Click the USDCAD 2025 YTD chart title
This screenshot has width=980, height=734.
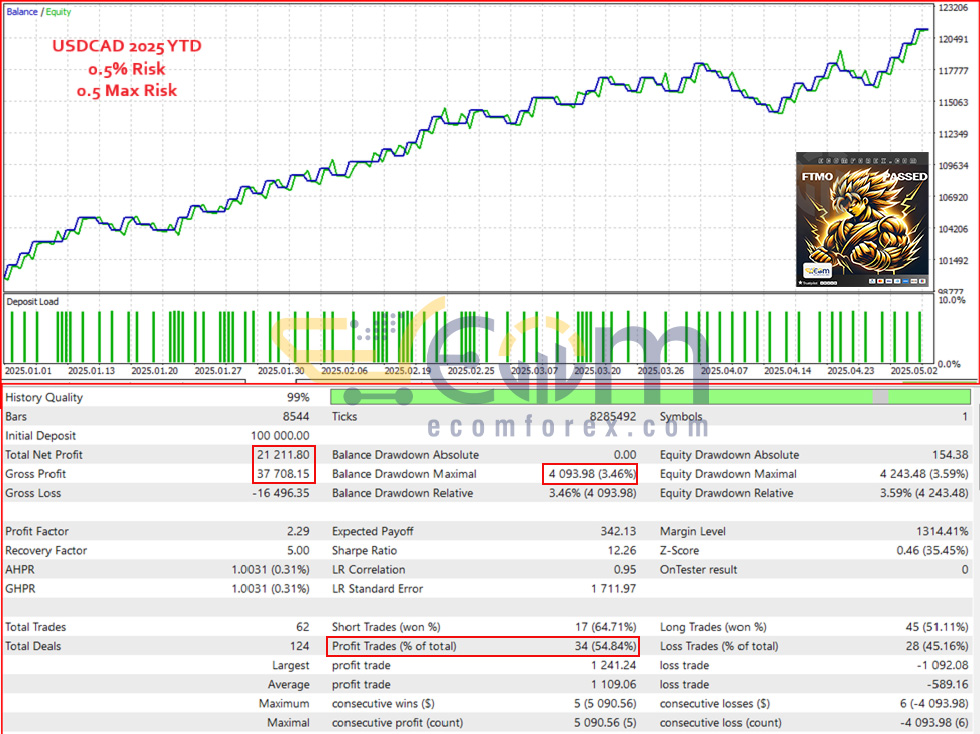click(x=127, y=46)
